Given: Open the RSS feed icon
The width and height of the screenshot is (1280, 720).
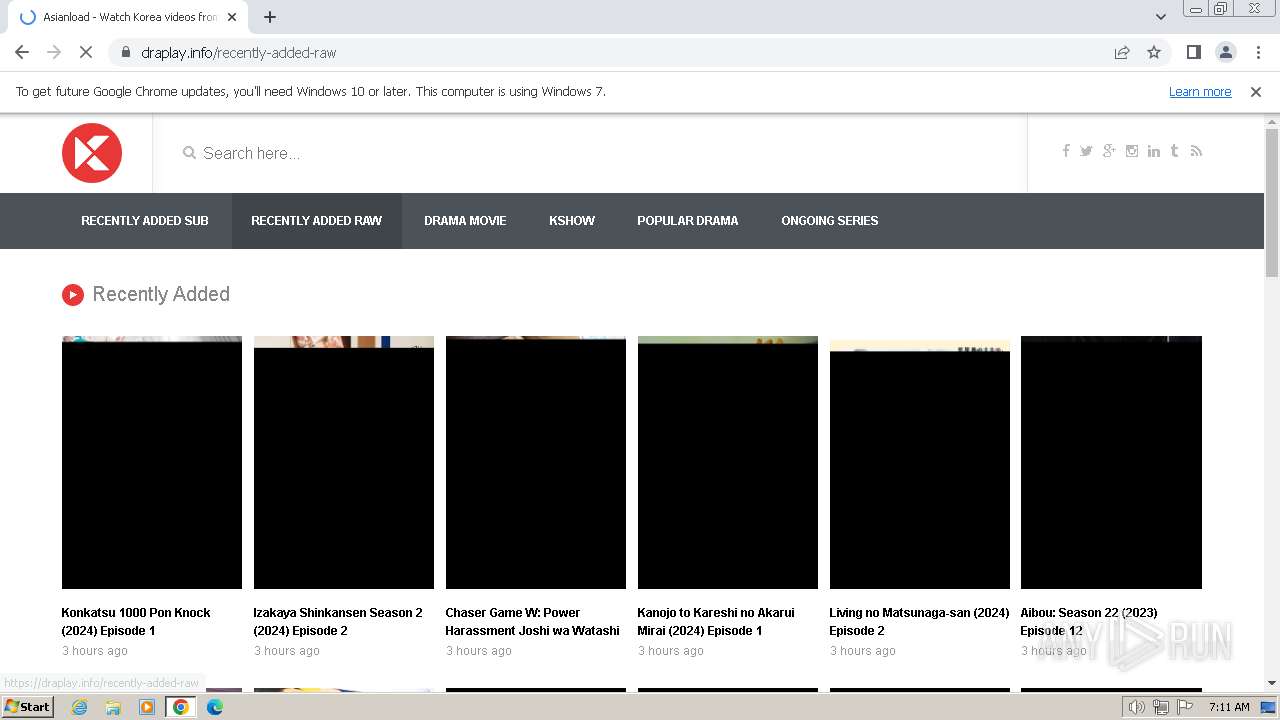Looking at the screenshot, I should [1196, 151].
